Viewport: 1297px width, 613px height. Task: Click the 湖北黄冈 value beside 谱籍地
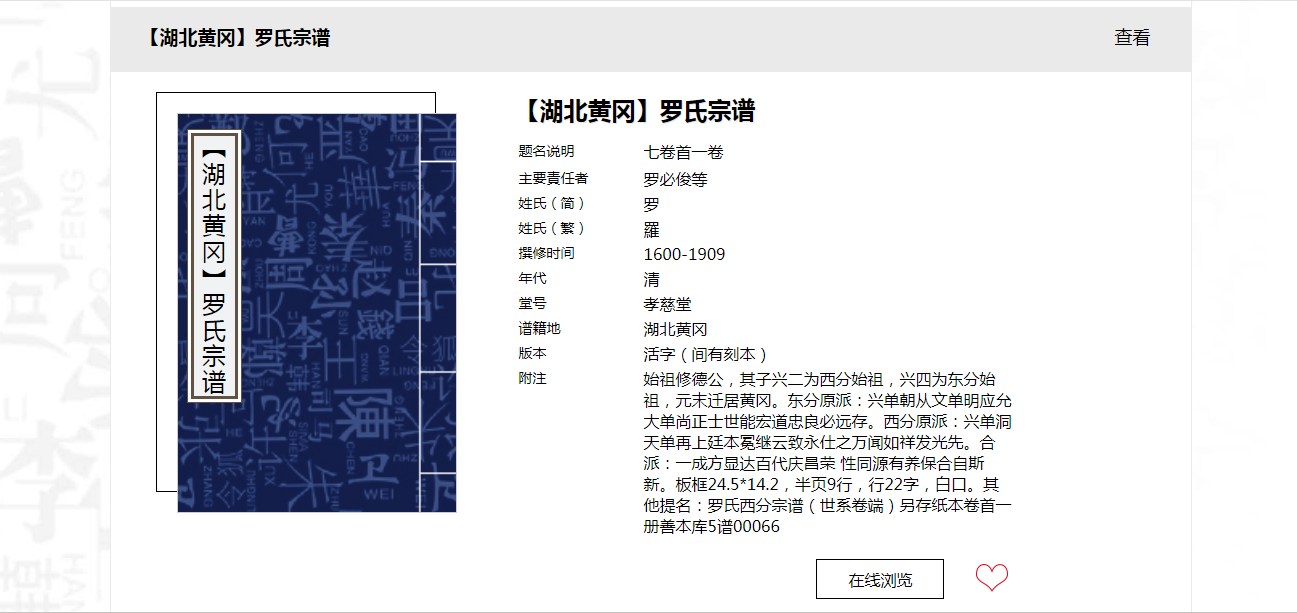point(675,329)
